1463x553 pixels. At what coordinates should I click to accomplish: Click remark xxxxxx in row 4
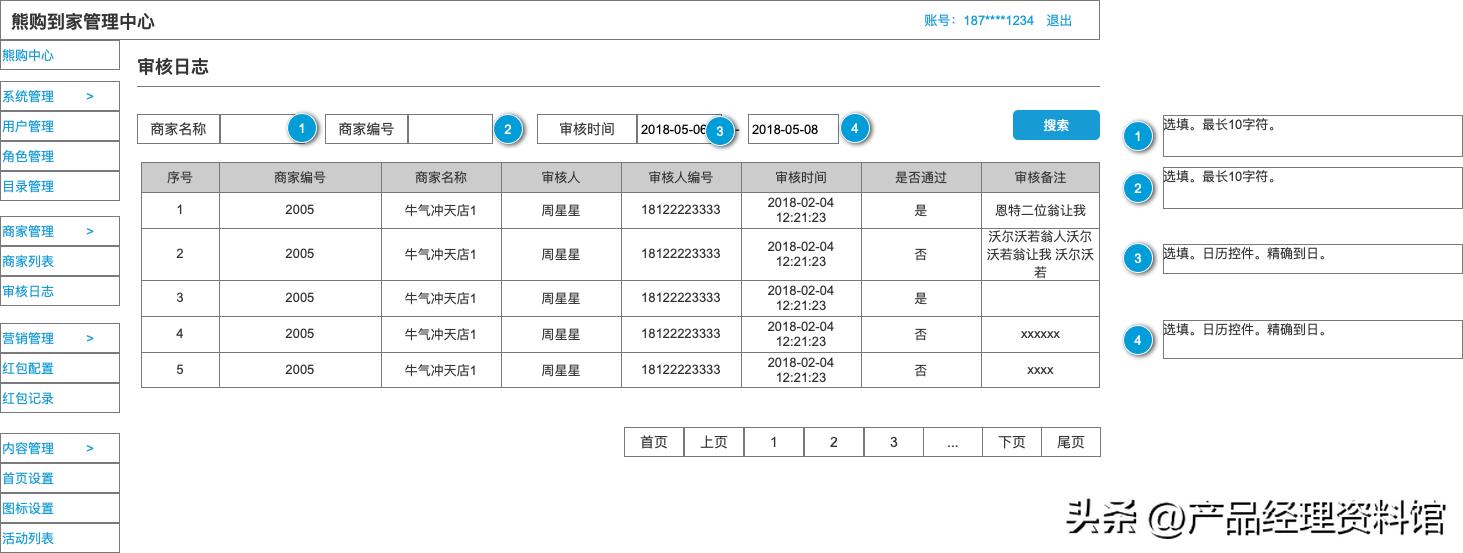pyautogui.click(x=1040, y=334)
